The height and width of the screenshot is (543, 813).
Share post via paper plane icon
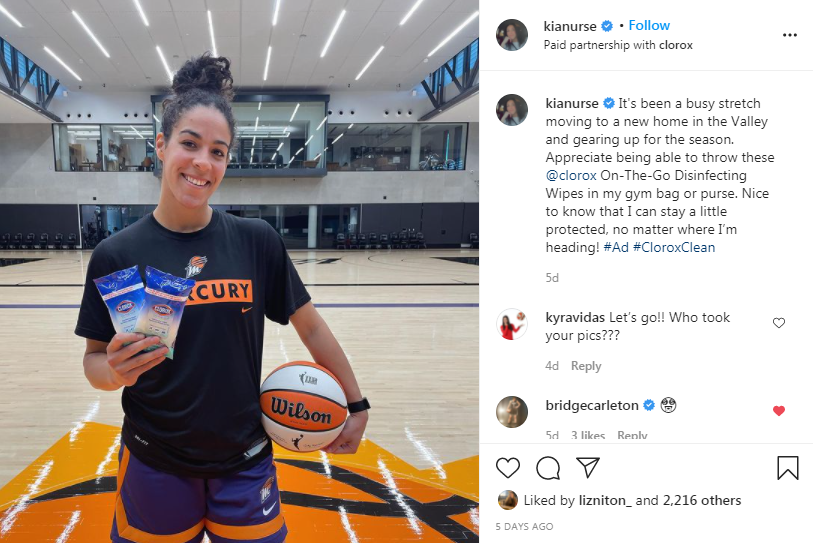click(588, 467)
